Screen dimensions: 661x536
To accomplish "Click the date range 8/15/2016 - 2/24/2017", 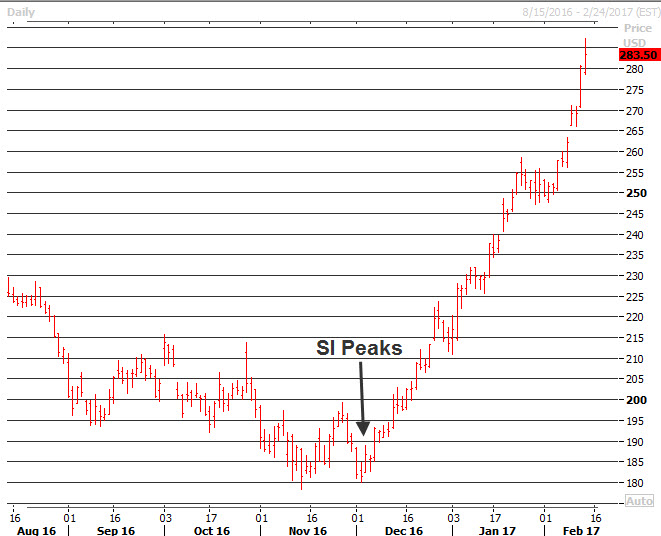I will tap(591, 12).
